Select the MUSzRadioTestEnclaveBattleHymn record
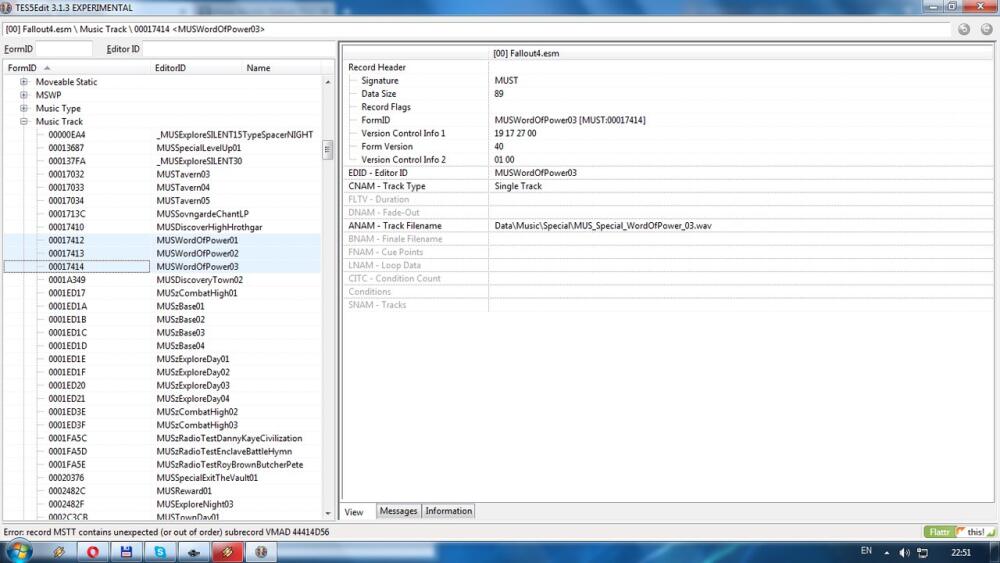Image resolution: width=1000 pixels, height=563 pixels. 224,451
